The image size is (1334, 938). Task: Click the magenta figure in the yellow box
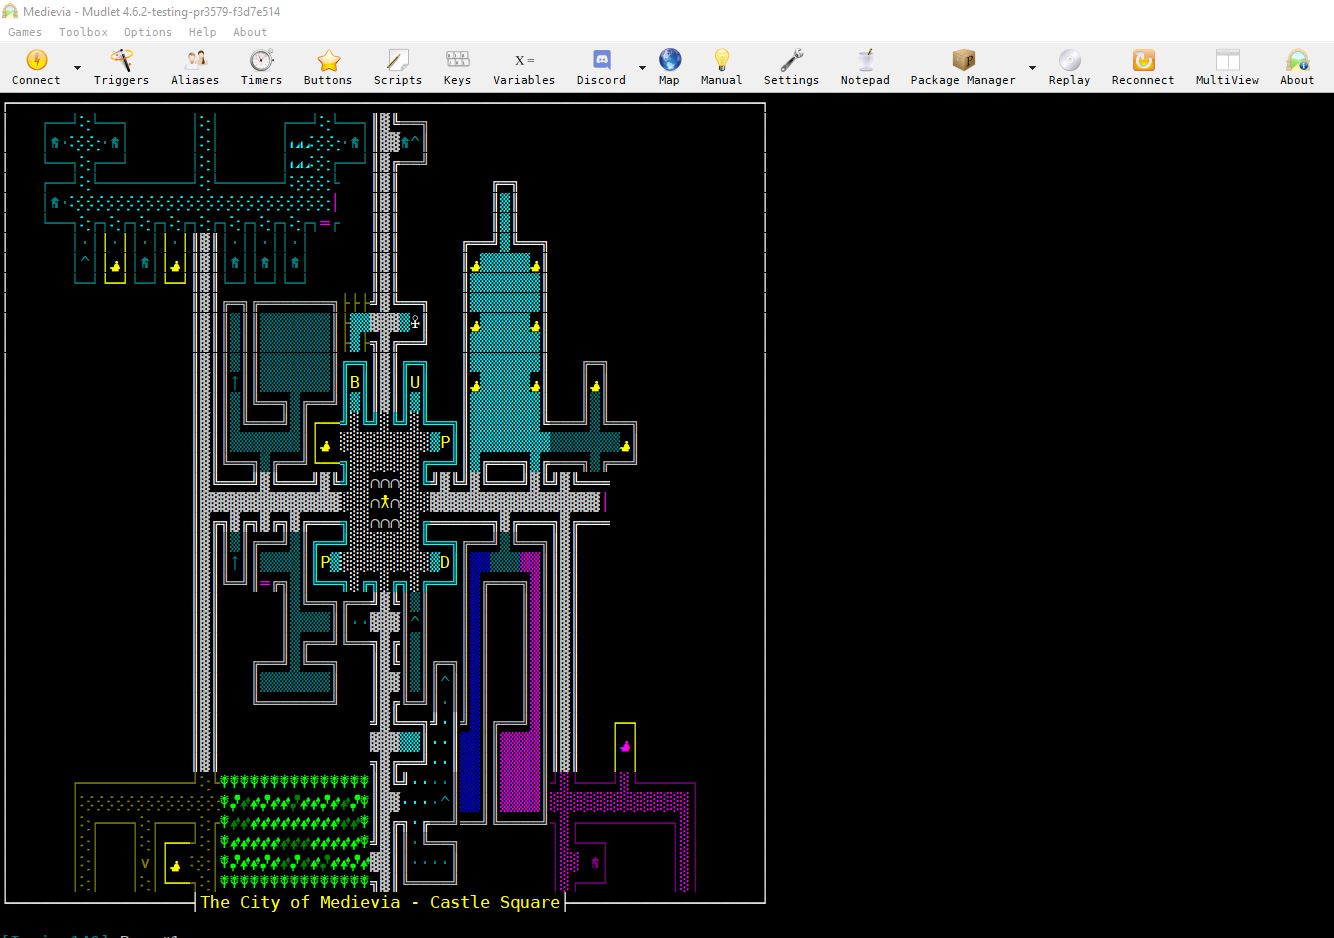click(625, 746)
